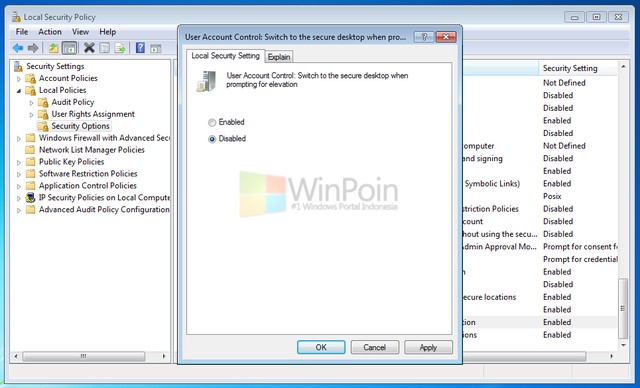Click the Security Settings root icon
640x388 pixels.
coord(18,66)
